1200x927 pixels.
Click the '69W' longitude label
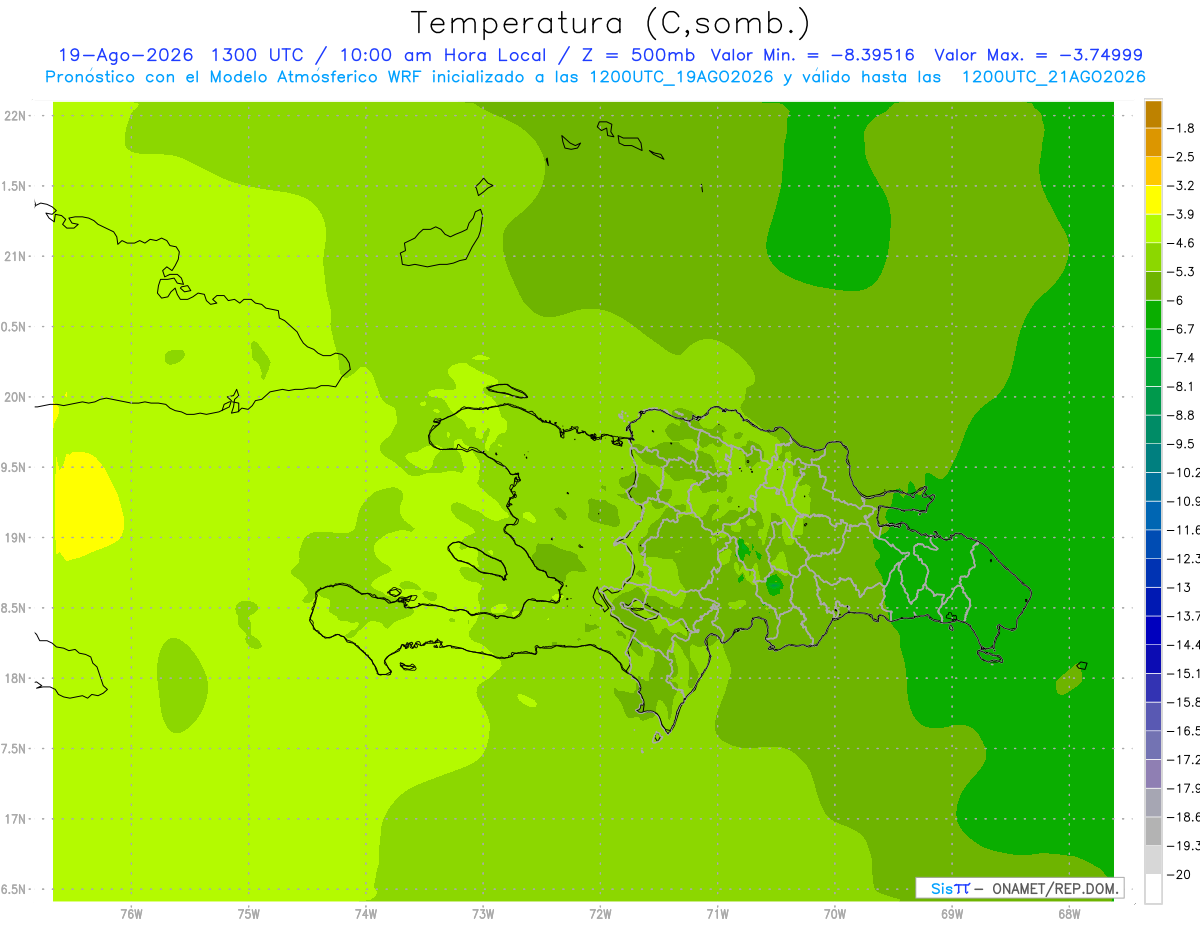pyautogui.click(x=952, y=913)
